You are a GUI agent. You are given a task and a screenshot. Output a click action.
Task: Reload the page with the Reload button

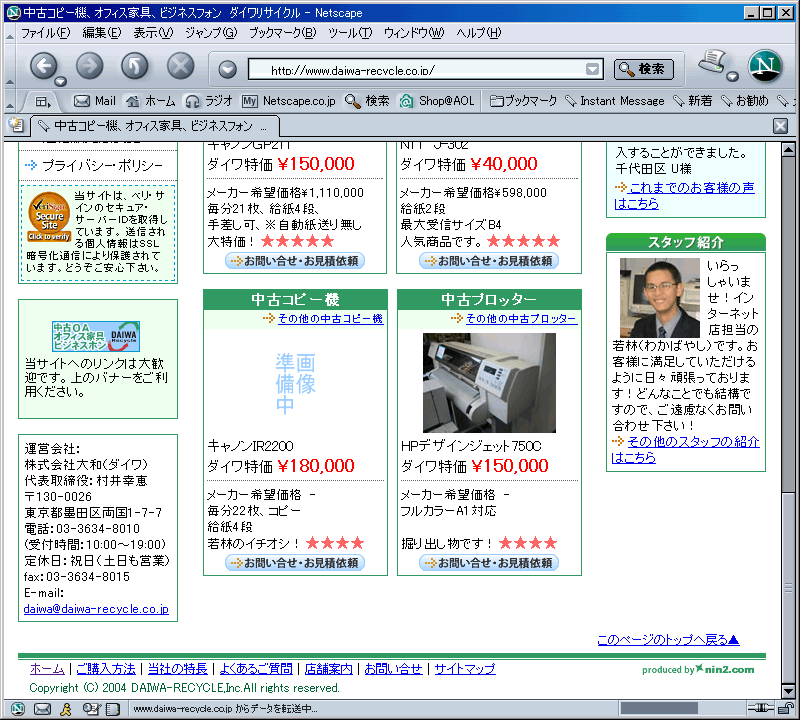click(135, 66)
